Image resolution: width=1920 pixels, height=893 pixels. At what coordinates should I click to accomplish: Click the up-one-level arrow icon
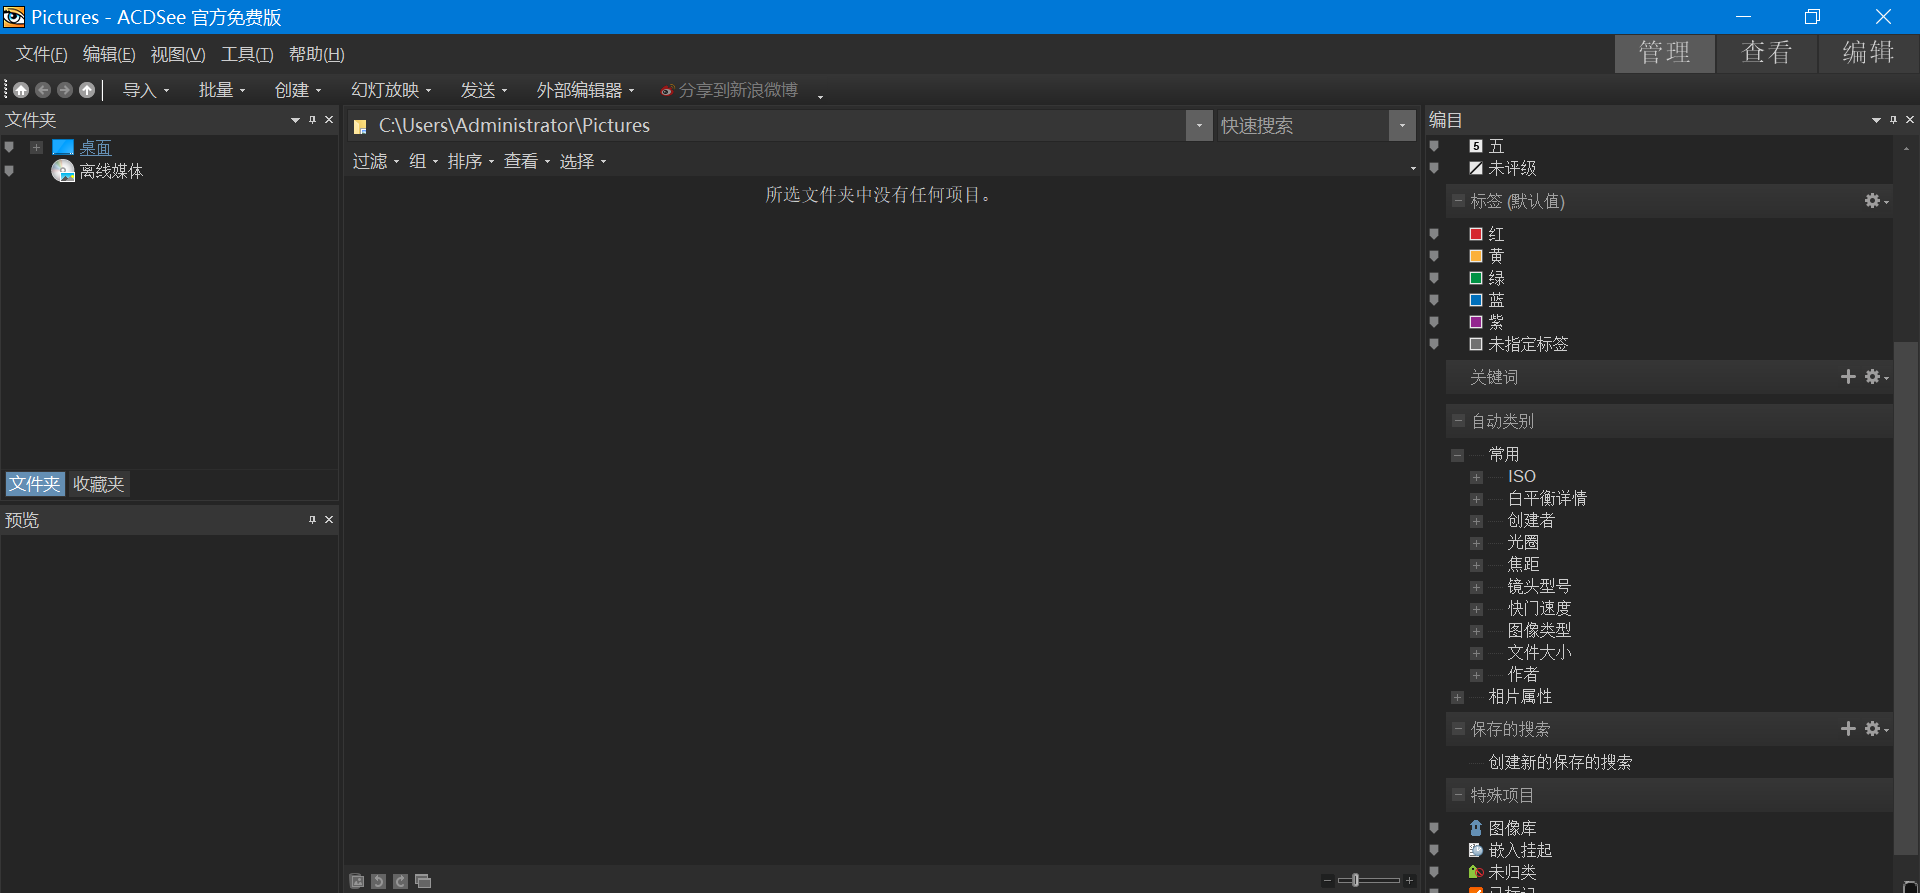point(87,90)
